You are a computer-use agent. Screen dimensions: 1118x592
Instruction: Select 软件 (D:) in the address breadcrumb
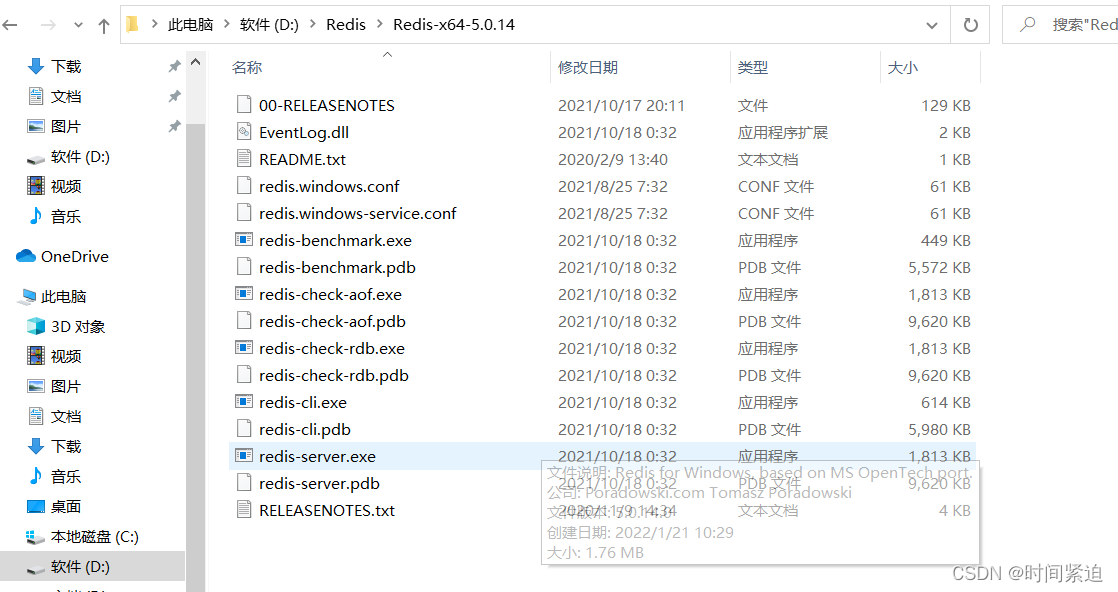point(270,24)
